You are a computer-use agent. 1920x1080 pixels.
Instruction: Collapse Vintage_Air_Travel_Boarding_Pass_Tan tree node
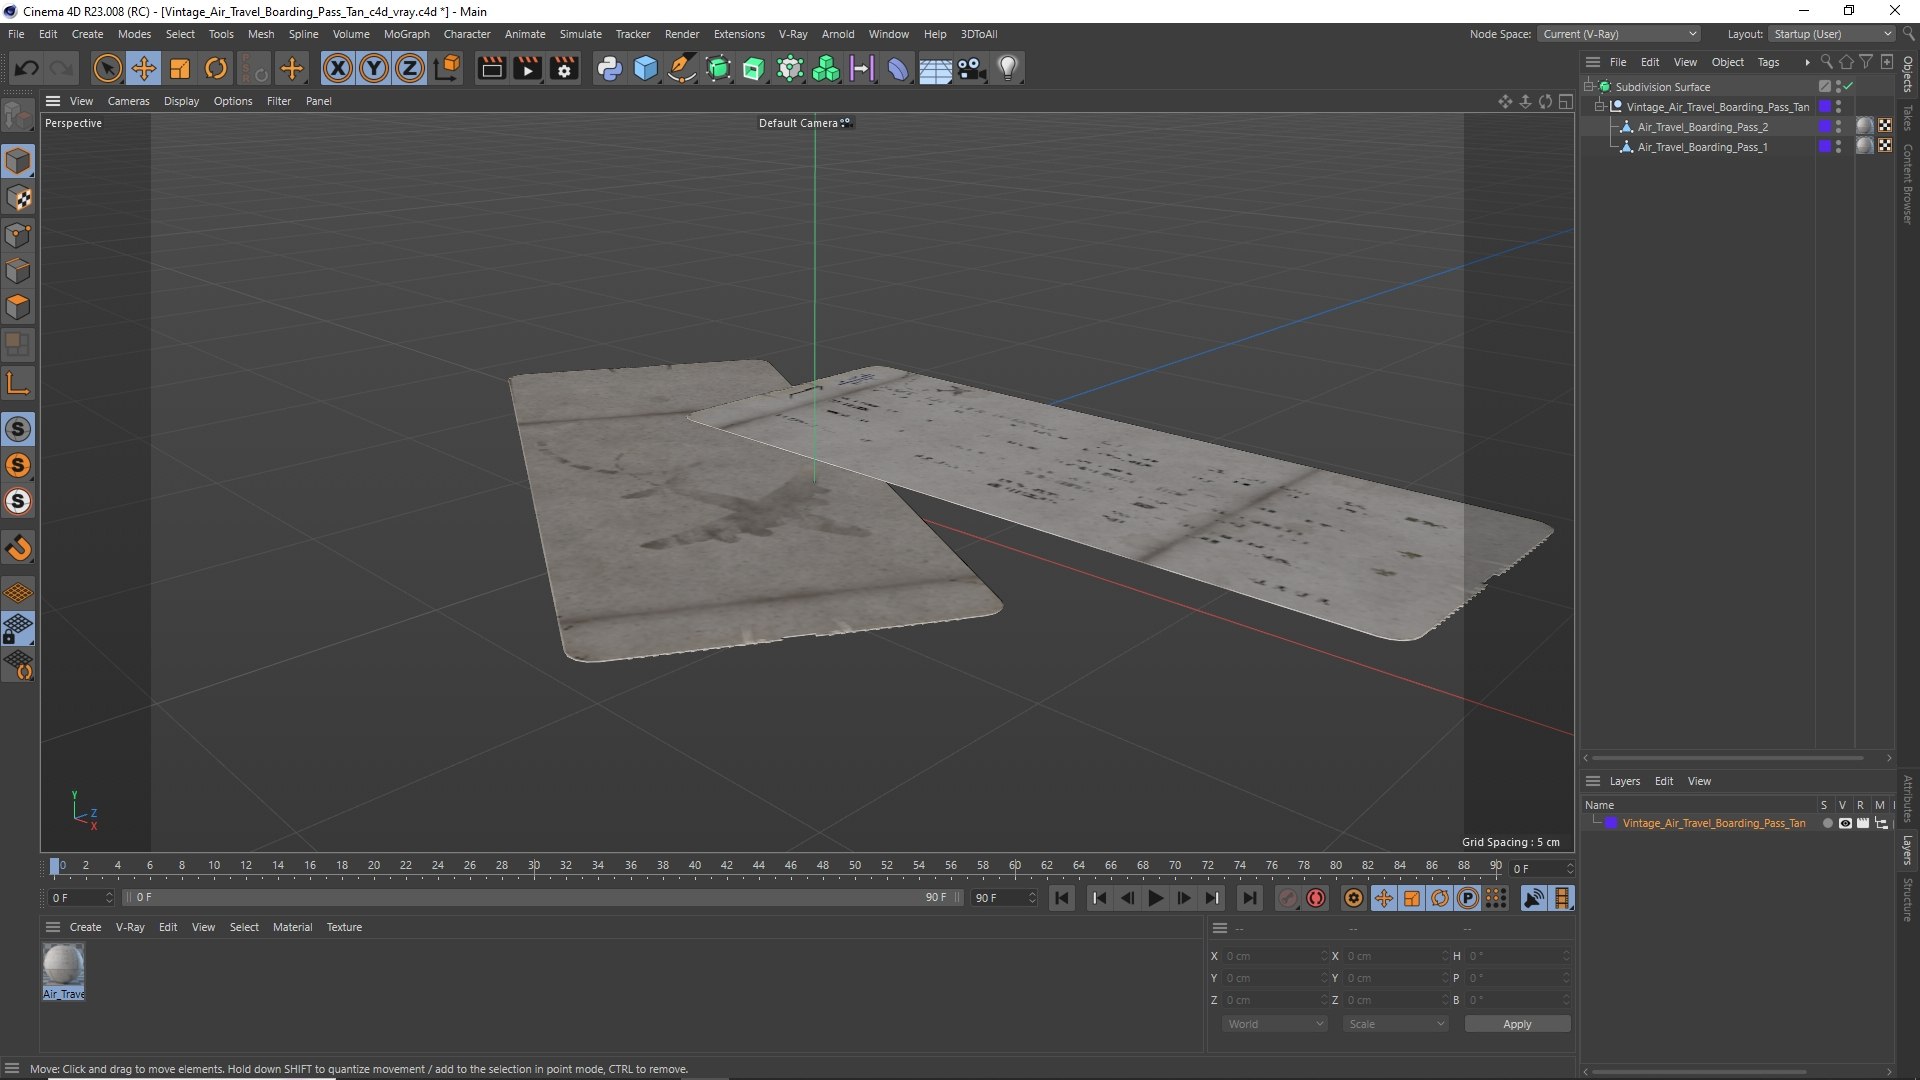pos(1599,107)
